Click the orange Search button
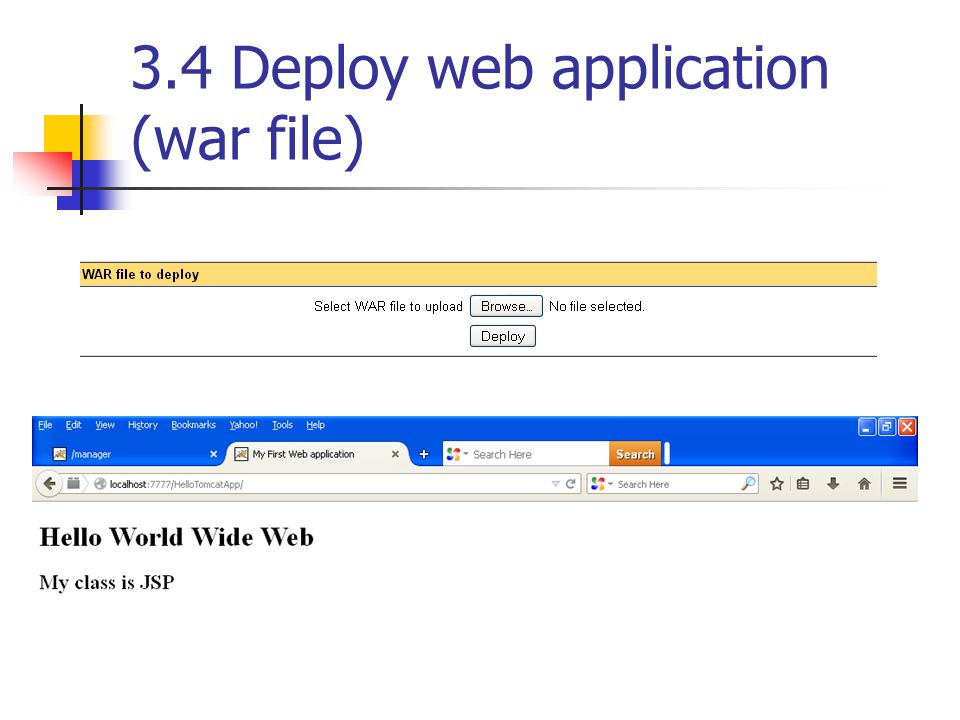This screenshot has height=720, width=960. [635, 454]
